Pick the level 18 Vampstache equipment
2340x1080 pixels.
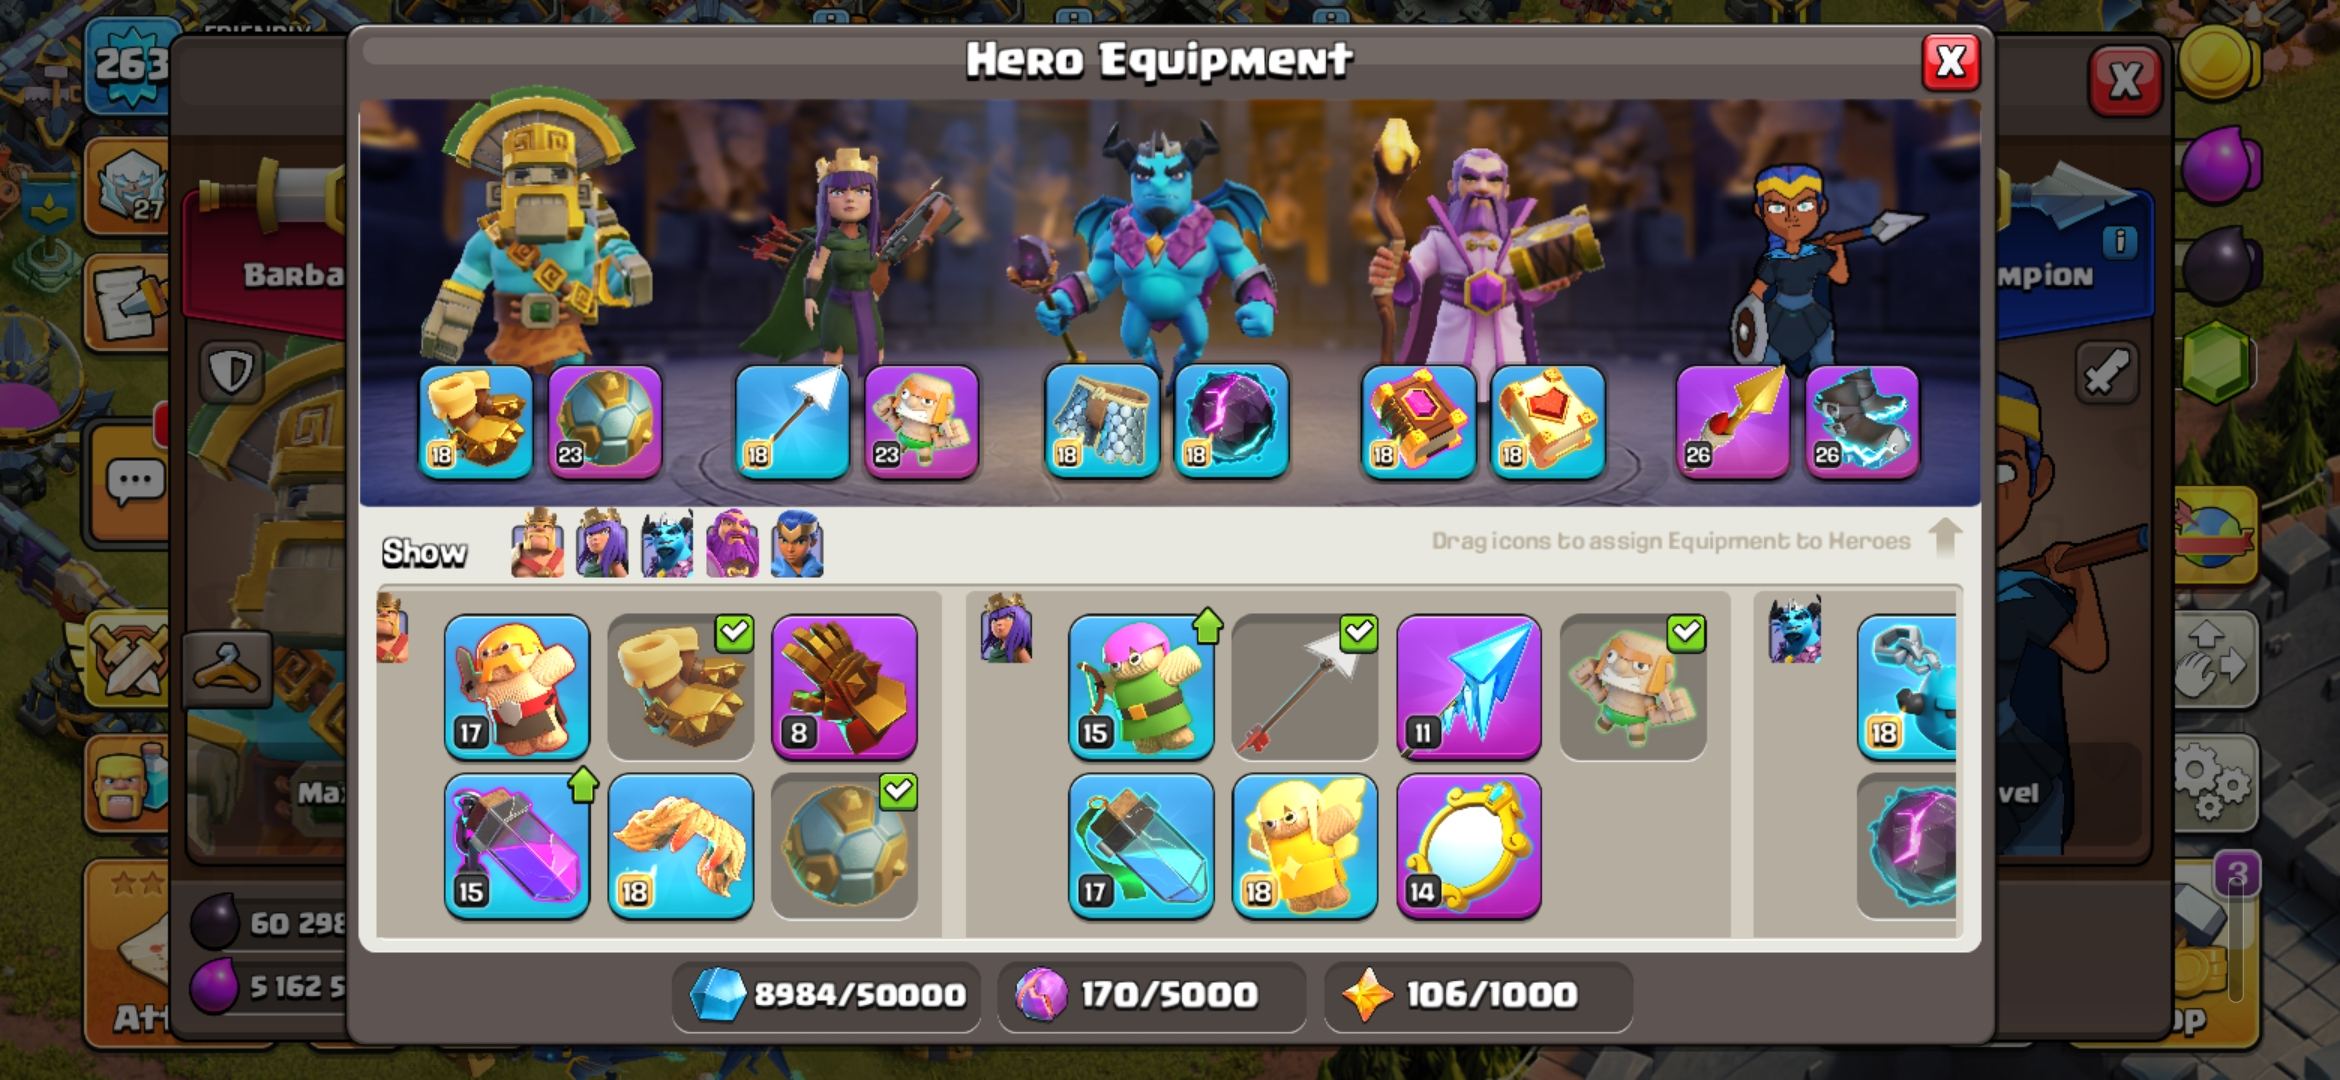pos(681,846)
